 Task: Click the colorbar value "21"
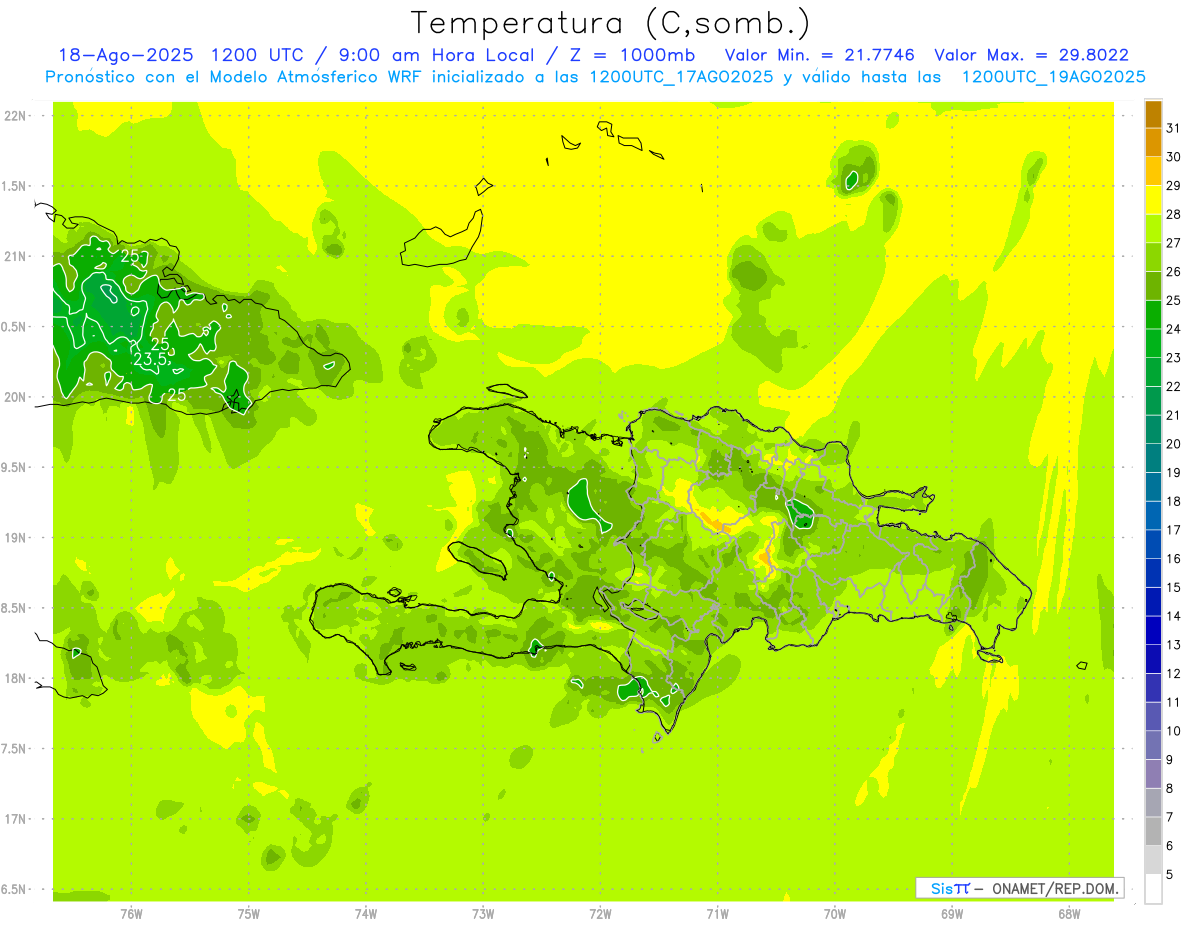tap(1174, 414)
